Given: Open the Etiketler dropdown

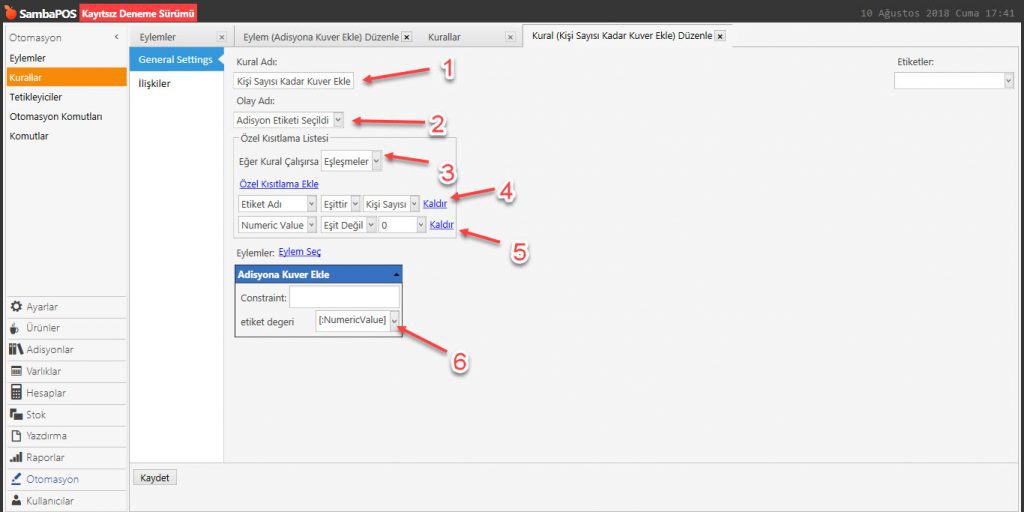Looking at the screenshot, I should click(1007, 81).
